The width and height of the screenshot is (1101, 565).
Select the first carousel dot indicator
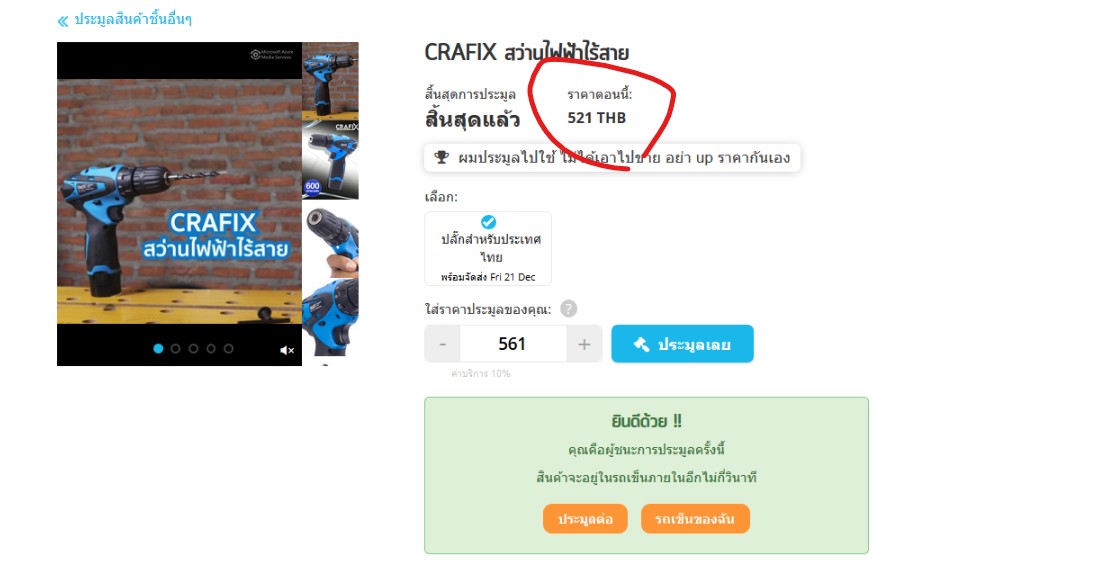point(158,348)
